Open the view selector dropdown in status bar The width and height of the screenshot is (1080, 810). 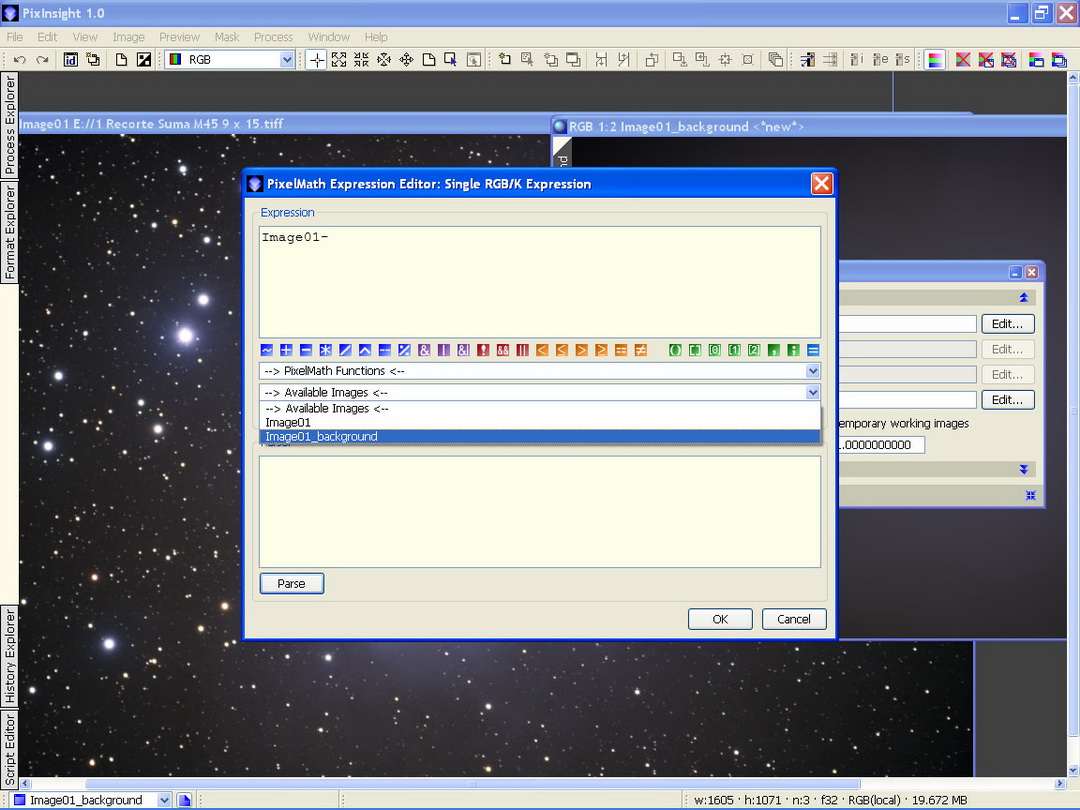[x=164, y=800]
